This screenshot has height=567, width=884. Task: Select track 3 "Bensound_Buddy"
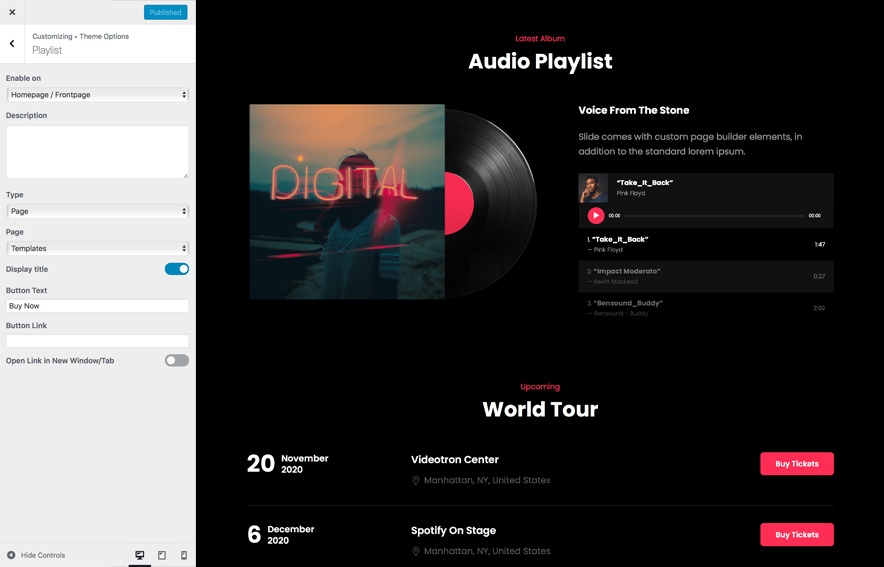(x=706, y=308)
